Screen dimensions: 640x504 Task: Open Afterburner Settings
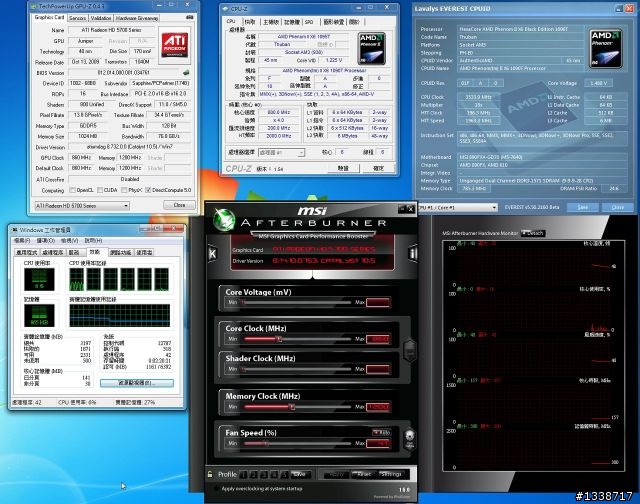coord(391,475)
